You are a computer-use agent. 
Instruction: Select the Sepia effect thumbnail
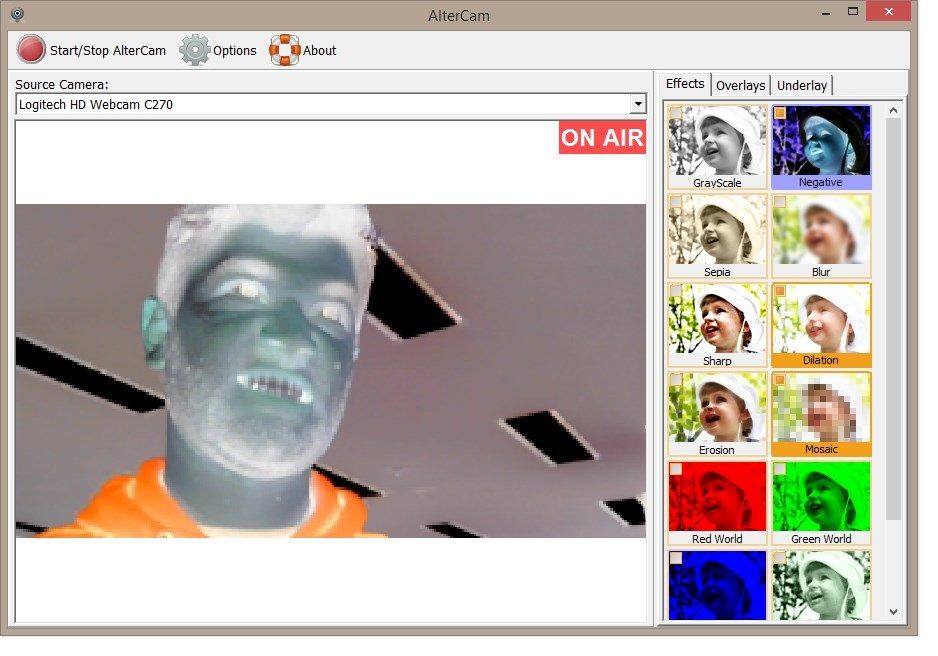pyautogui.click(x=717, y=236)
